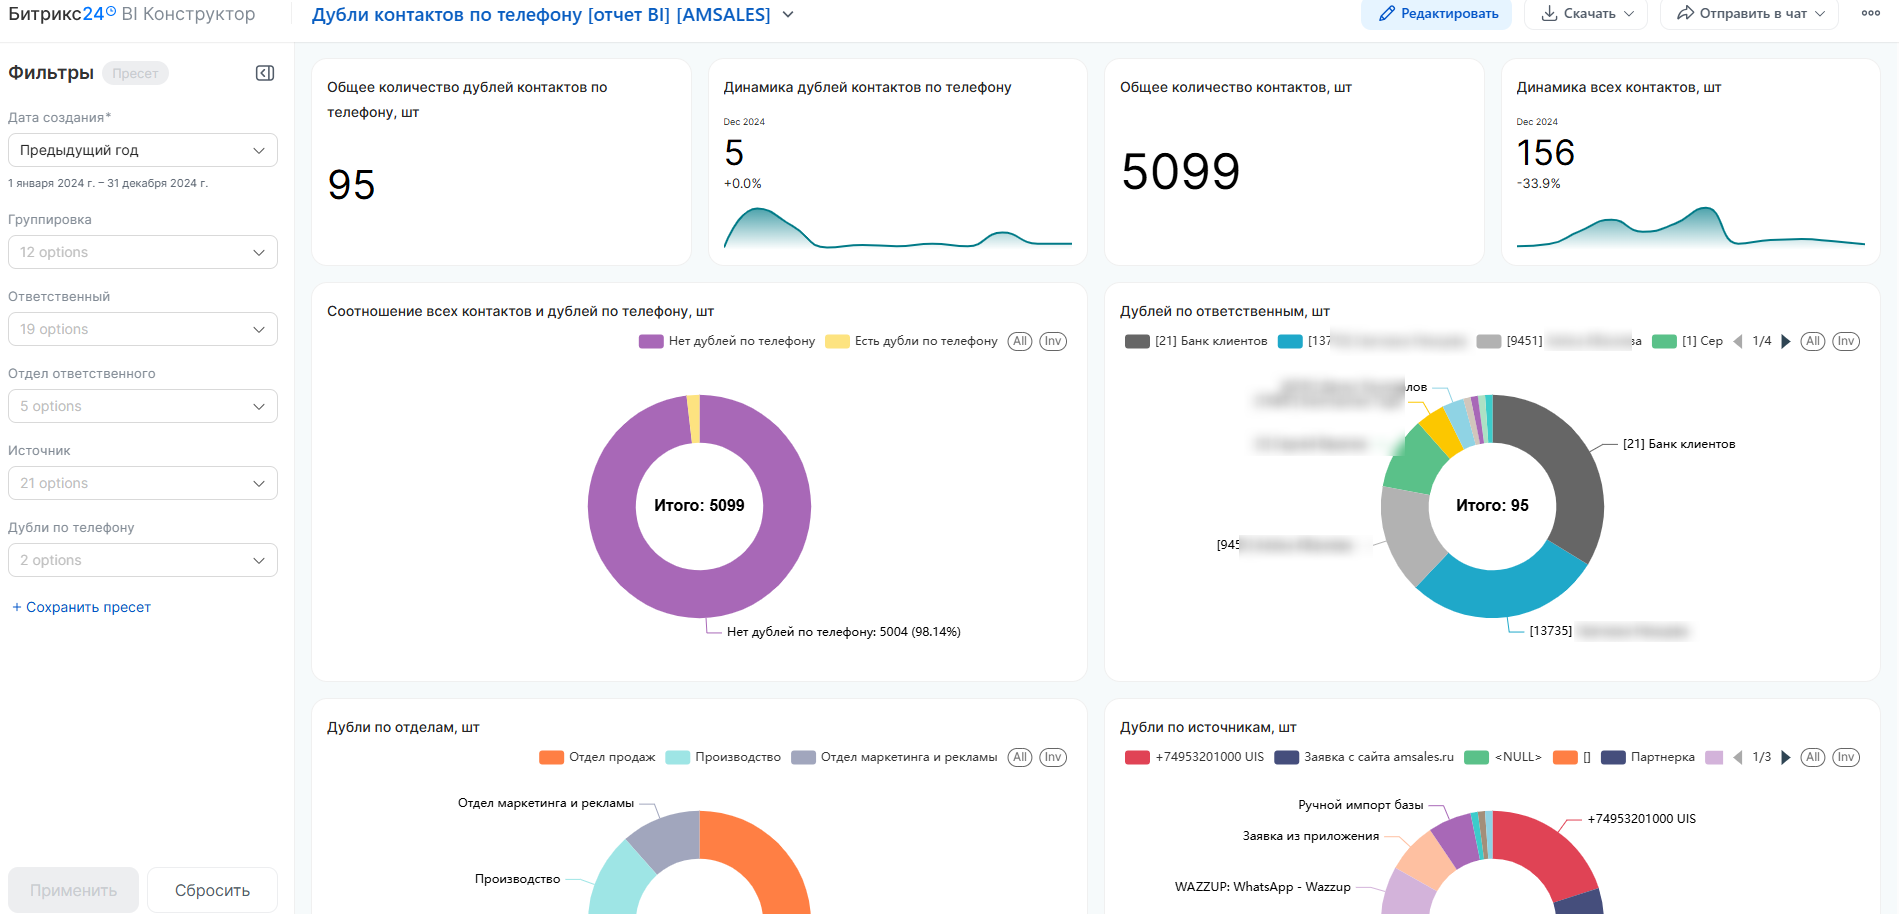Screen dimensions: 1899x914
Task: Open the Источник filter with 21 options
Action: pyautogui.click(x=143, y=483)
